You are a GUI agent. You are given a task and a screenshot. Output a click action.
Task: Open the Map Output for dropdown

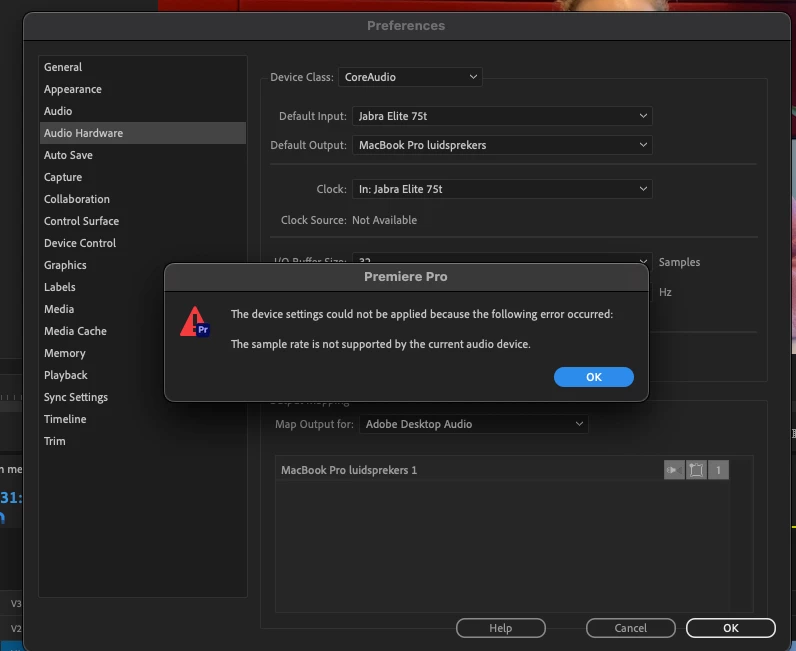pyautogui.click(x=474, y=424)
